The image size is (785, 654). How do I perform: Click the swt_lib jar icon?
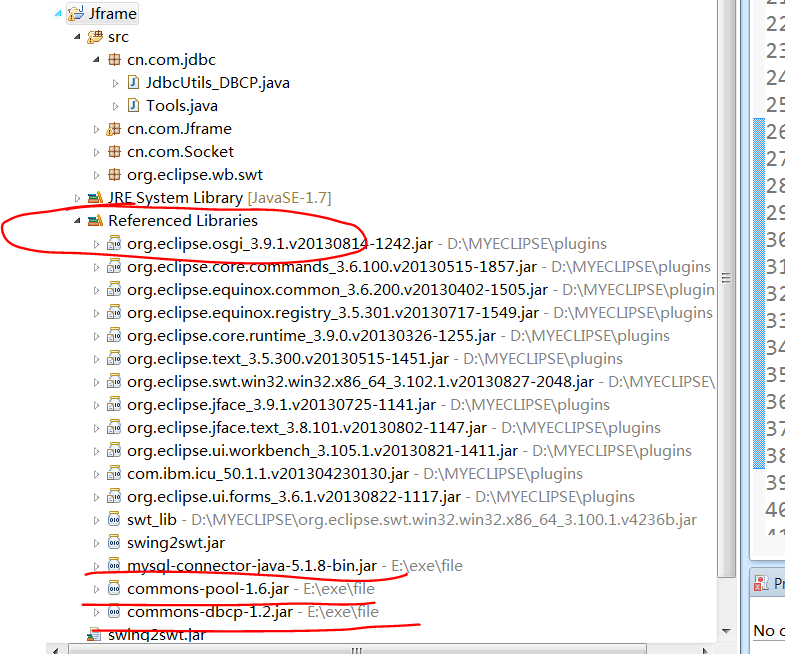coord(114,520)
